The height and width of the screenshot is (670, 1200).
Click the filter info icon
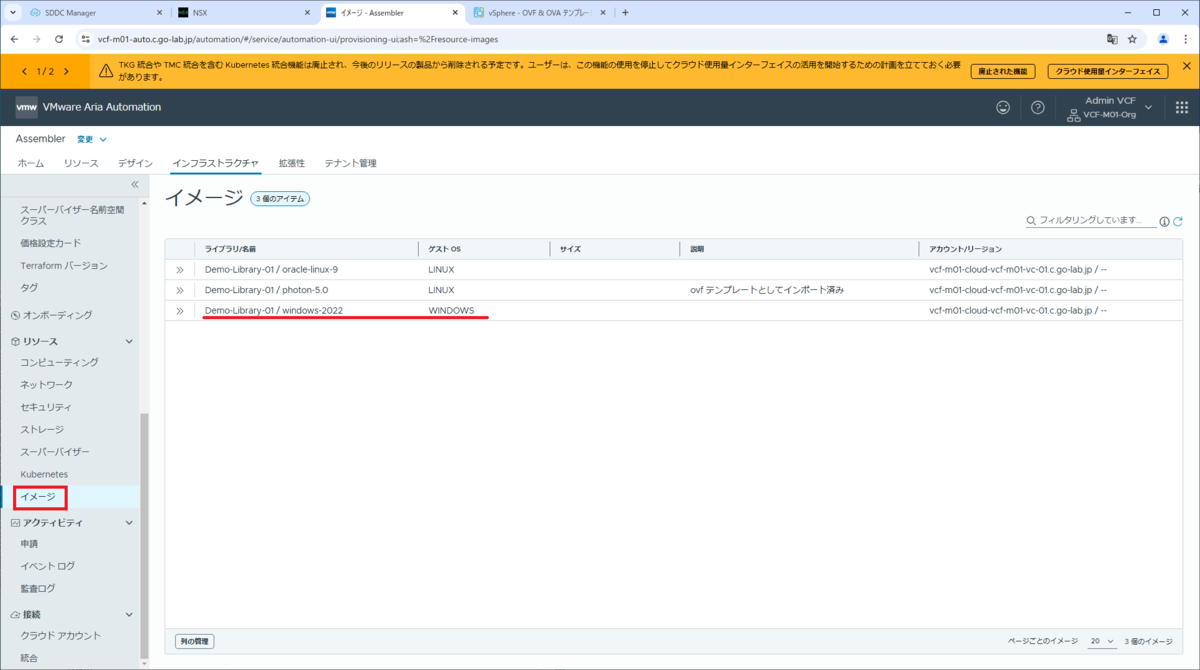(1164, 222)
